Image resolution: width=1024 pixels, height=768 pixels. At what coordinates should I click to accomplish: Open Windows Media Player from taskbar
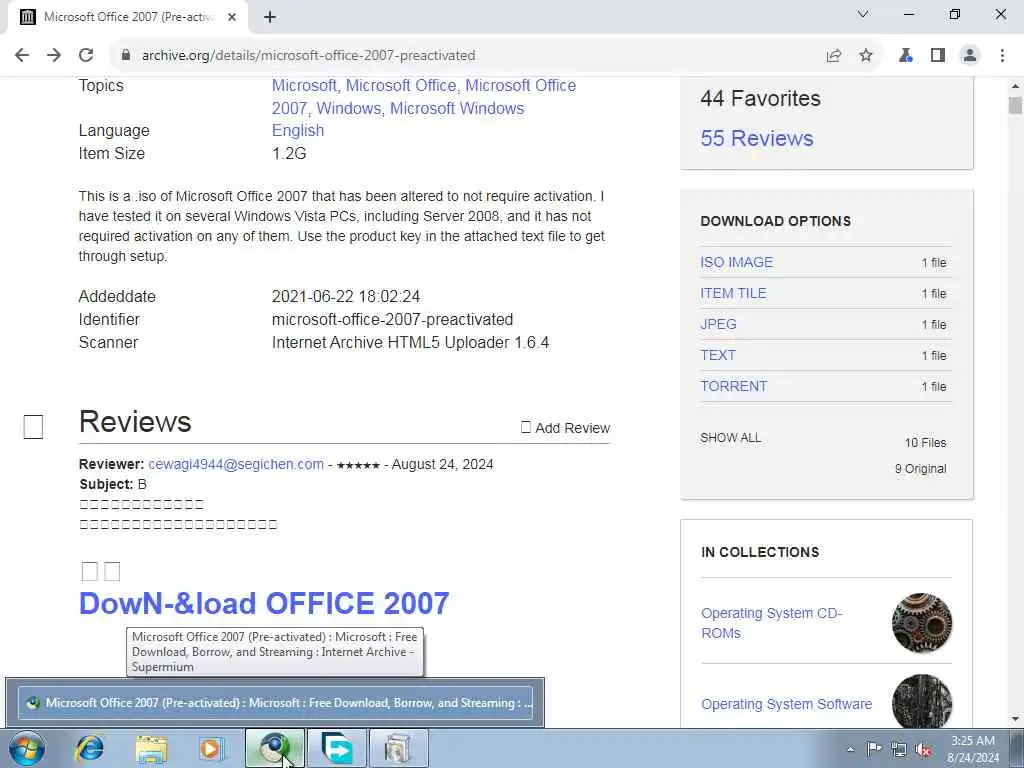(x=212, y=748)
